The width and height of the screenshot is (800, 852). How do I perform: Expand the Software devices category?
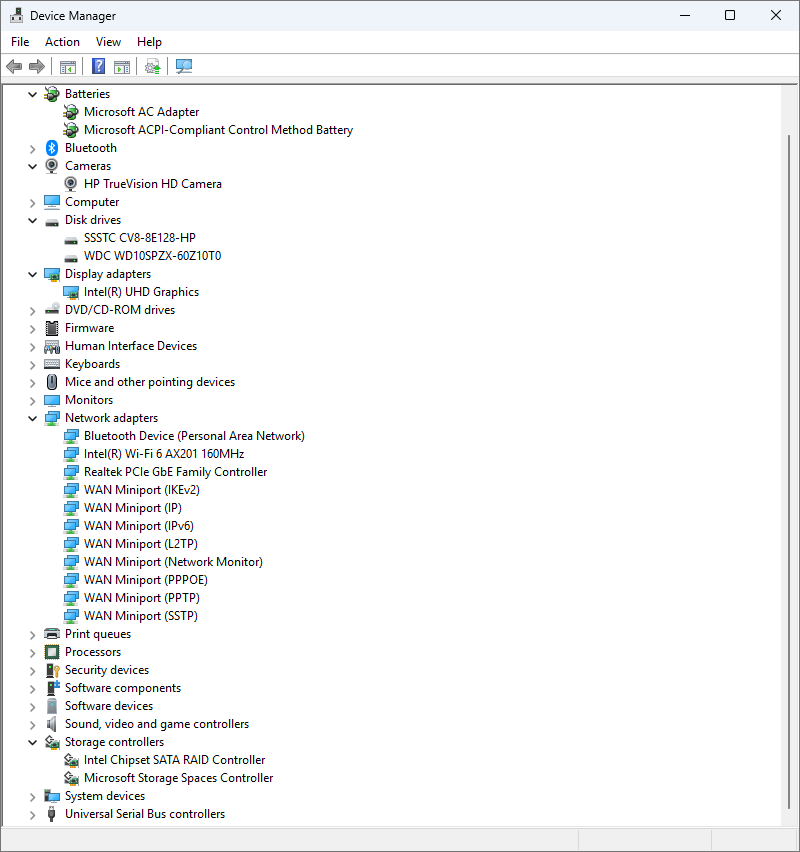33,706
